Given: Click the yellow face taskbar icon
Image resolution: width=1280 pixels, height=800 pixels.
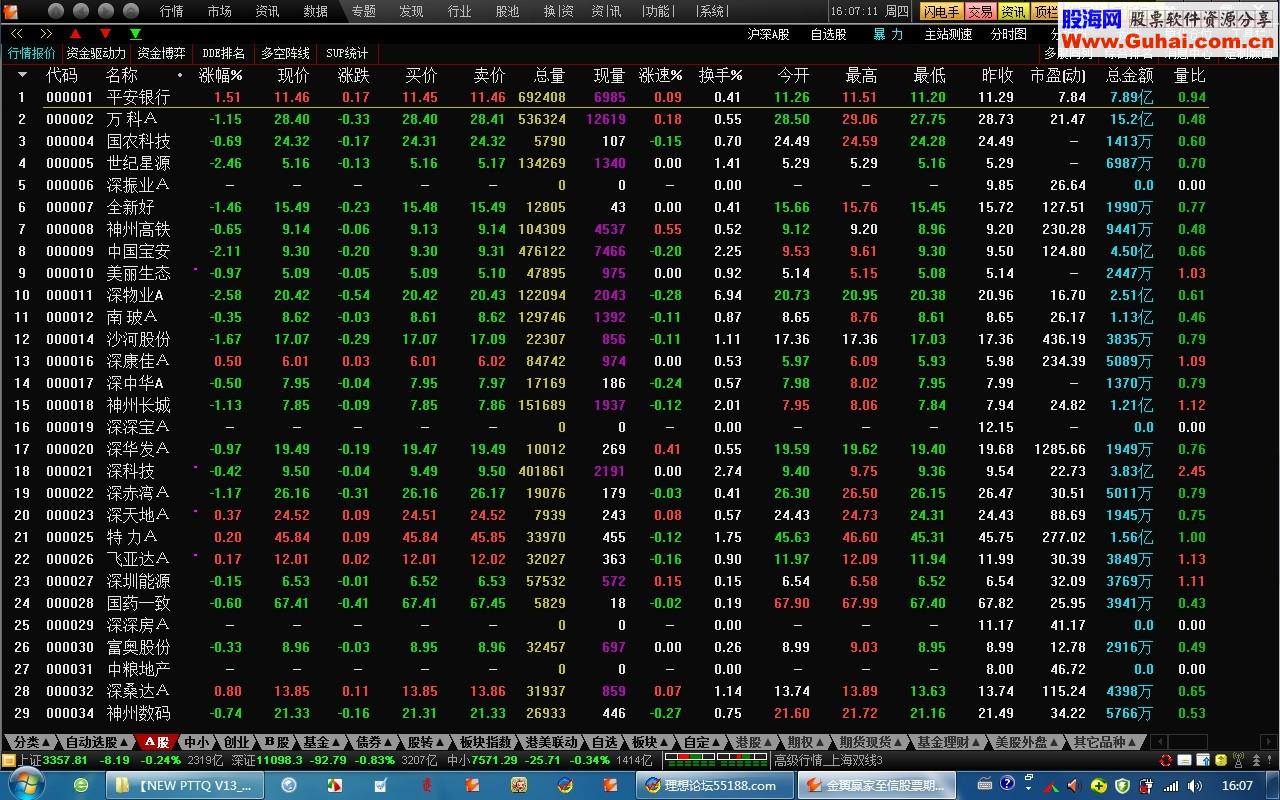Looking at the screenshot, I should point(519,785).
